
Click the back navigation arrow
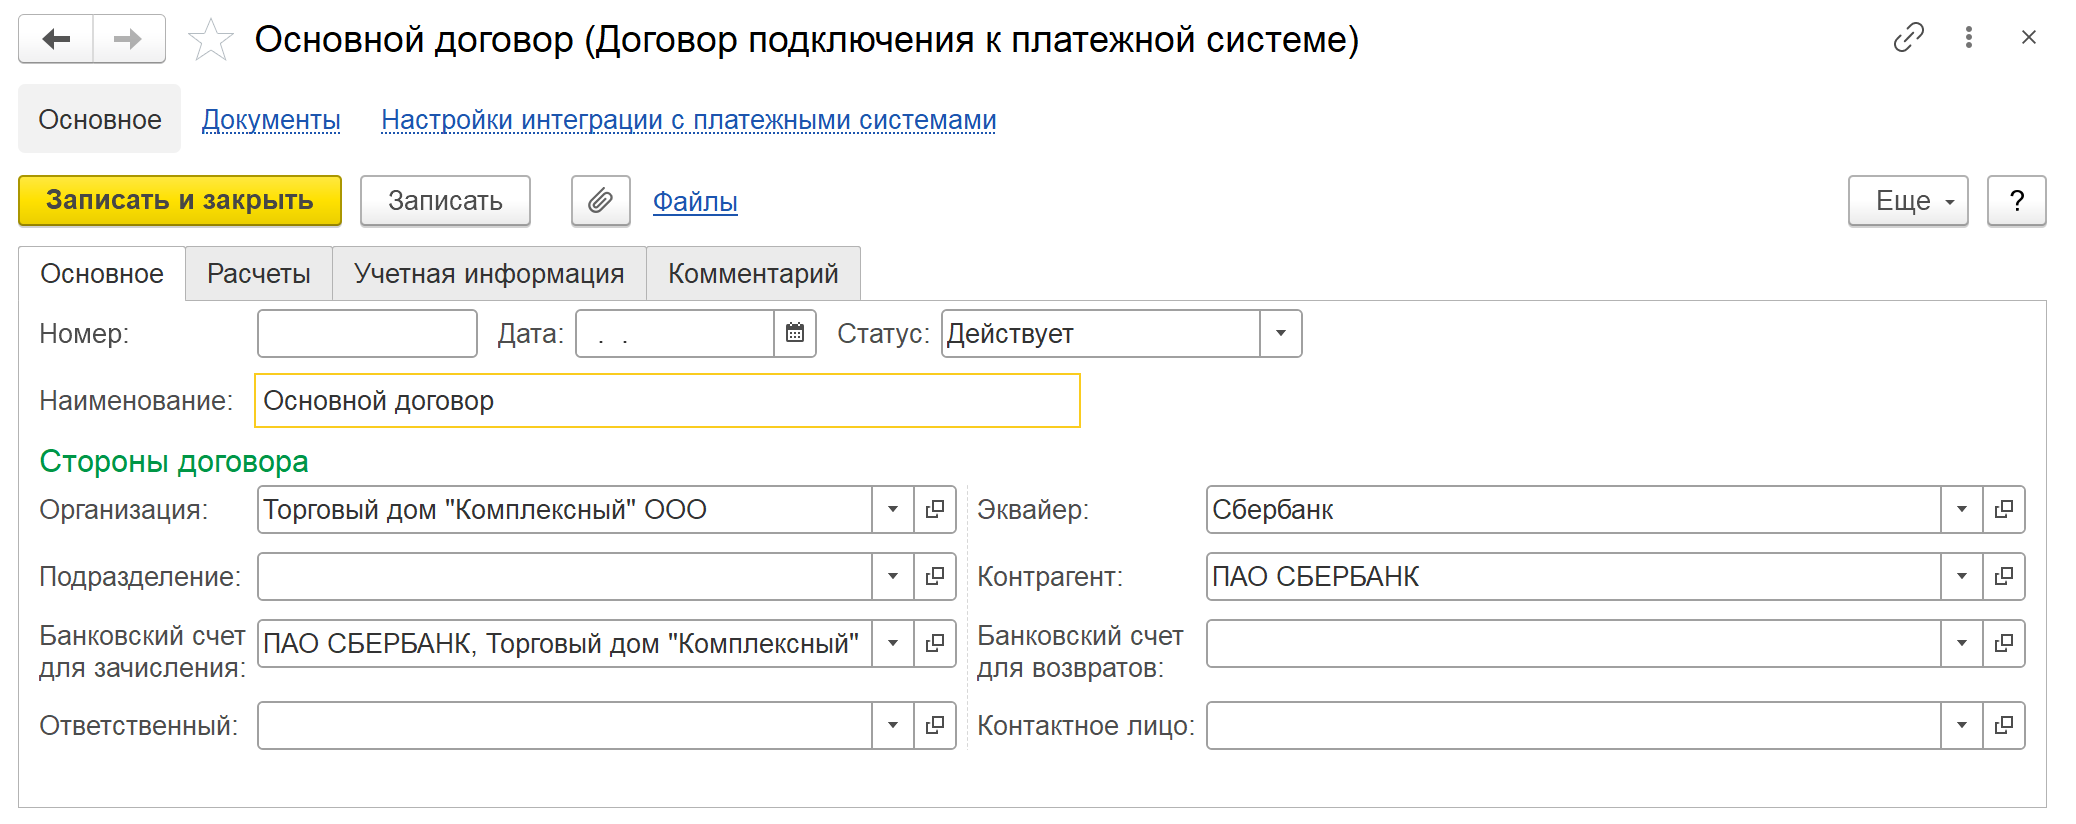pos(56,40)
